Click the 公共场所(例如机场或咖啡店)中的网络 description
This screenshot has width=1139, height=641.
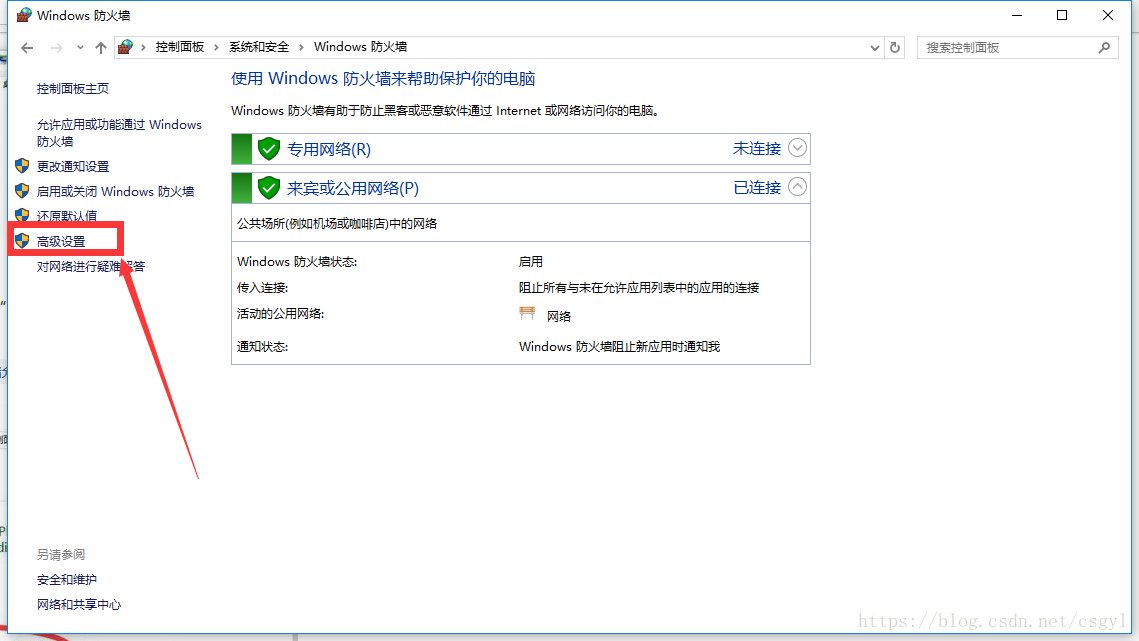pos(337,224)
